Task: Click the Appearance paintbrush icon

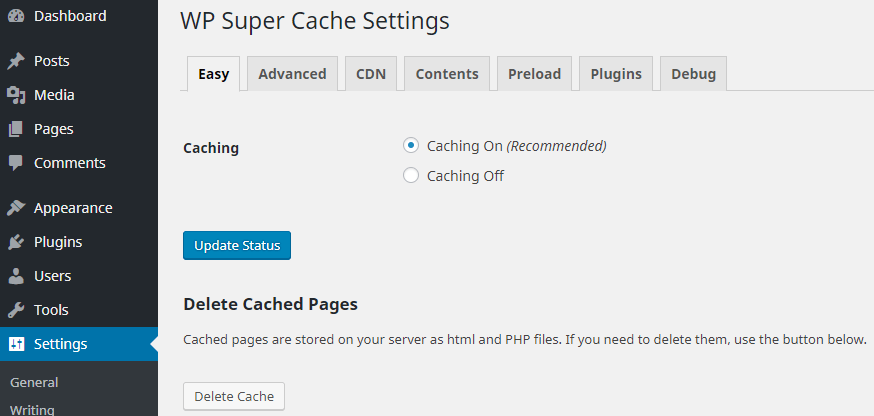Action: point(16,208)
